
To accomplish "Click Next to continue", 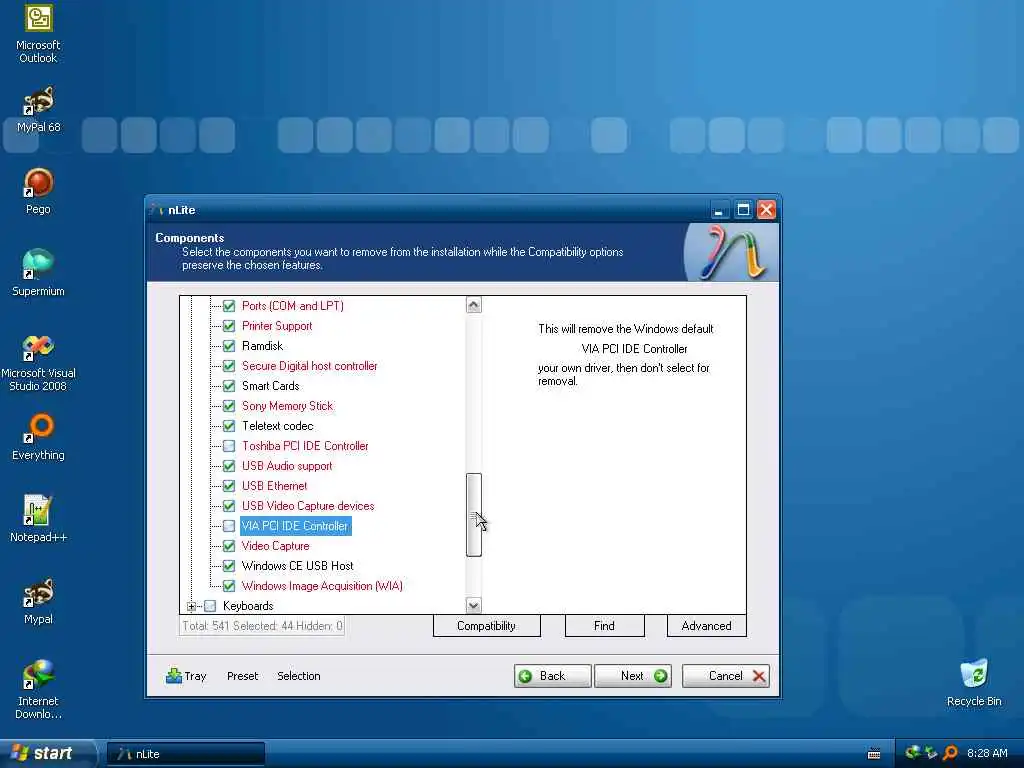I will 633,676.
